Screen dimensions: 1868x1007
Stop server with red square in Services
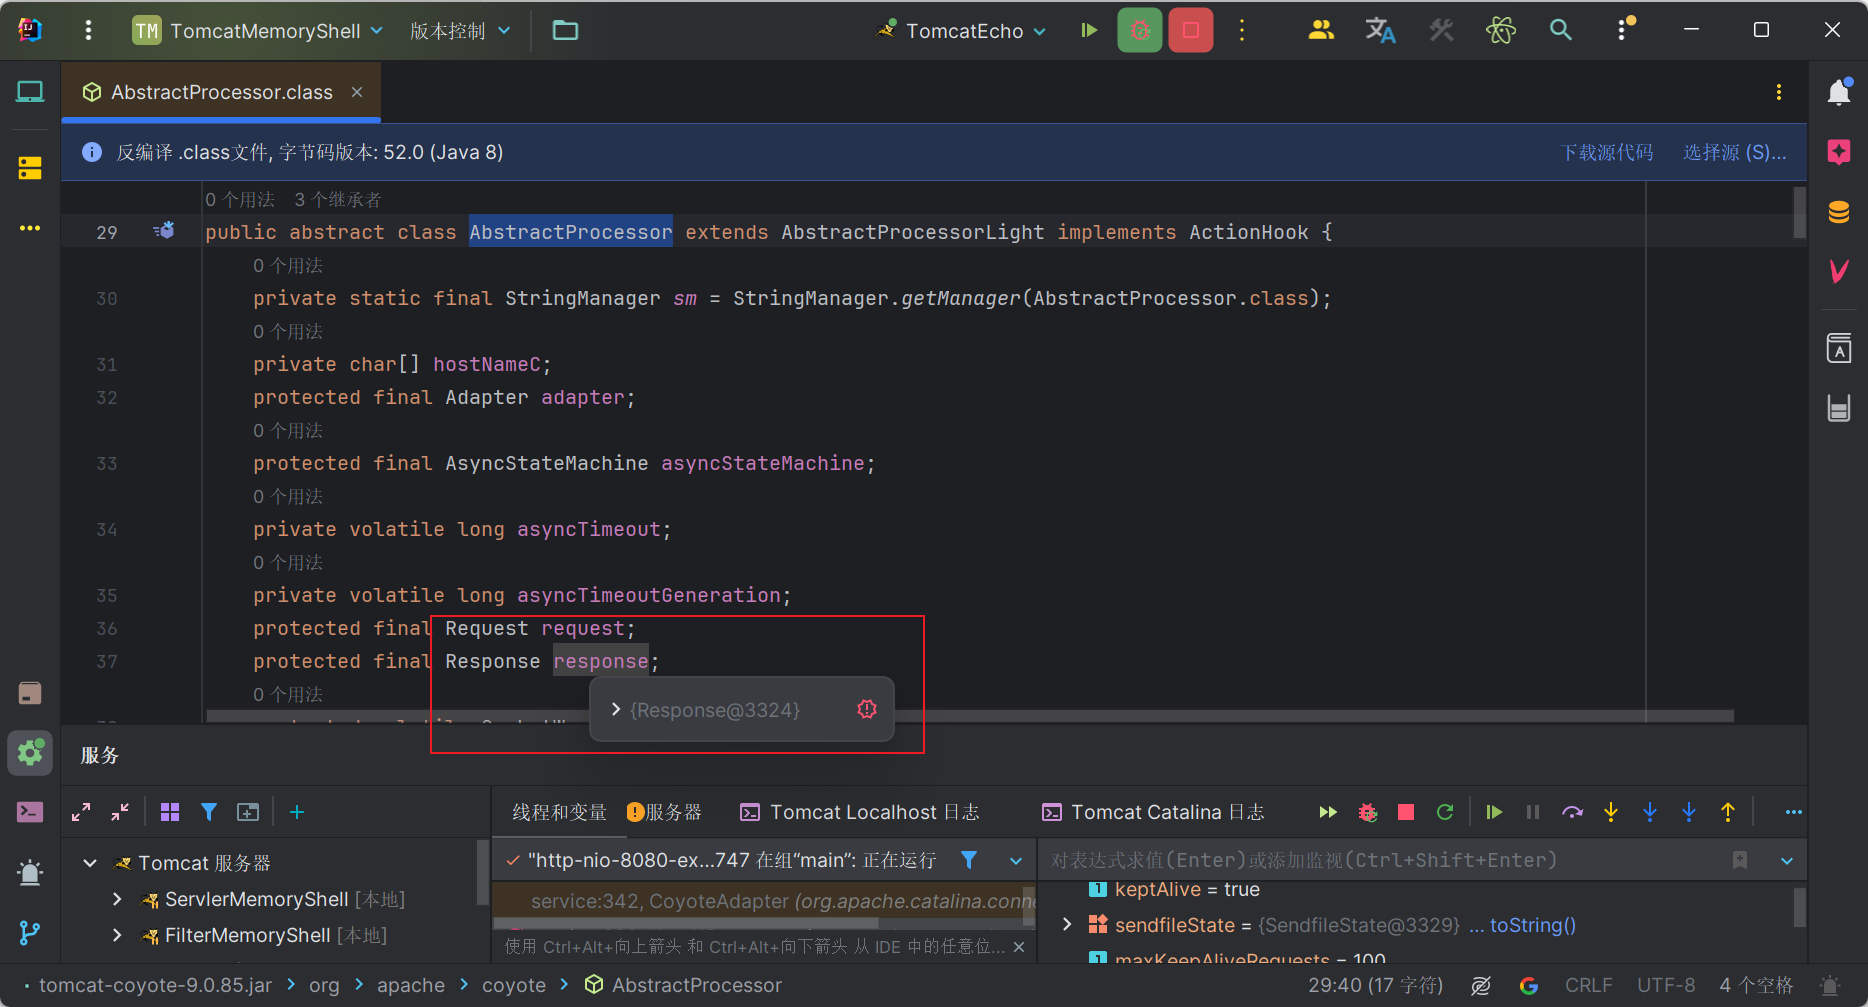pyautogui.click(x=1406, y=812)
